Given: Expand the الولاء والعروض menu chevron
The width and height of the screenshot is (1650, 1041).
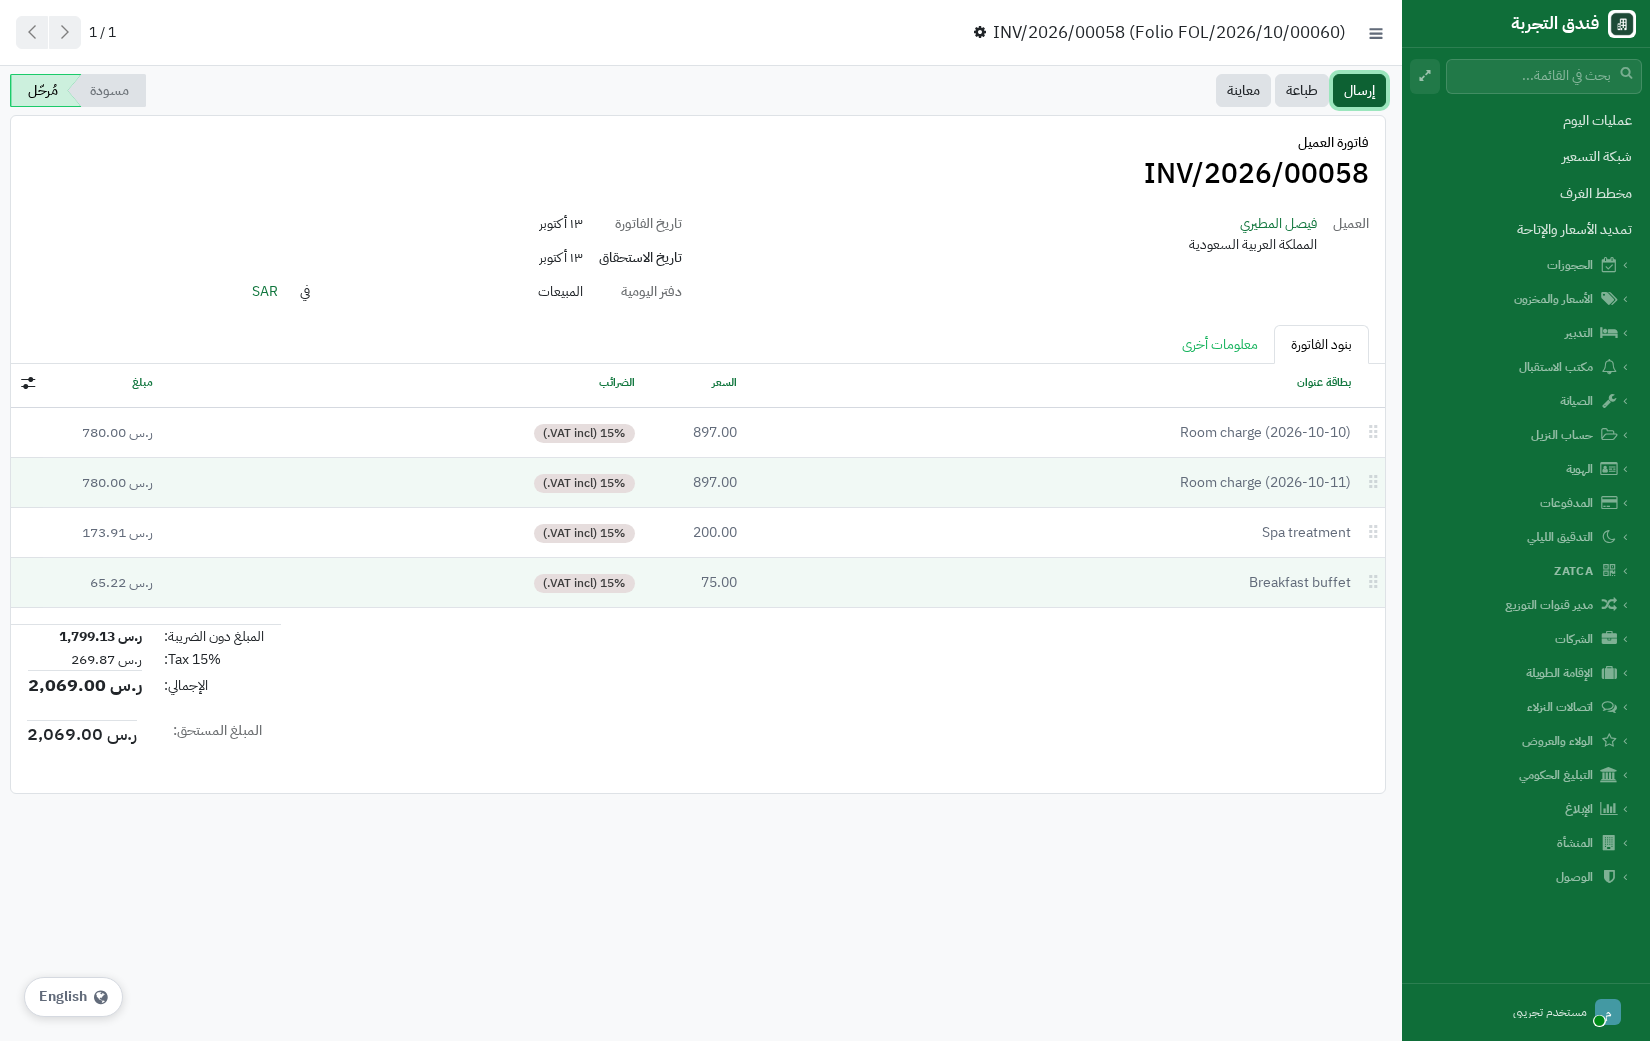Looking at the screenshot, I should pos(1626,741).
